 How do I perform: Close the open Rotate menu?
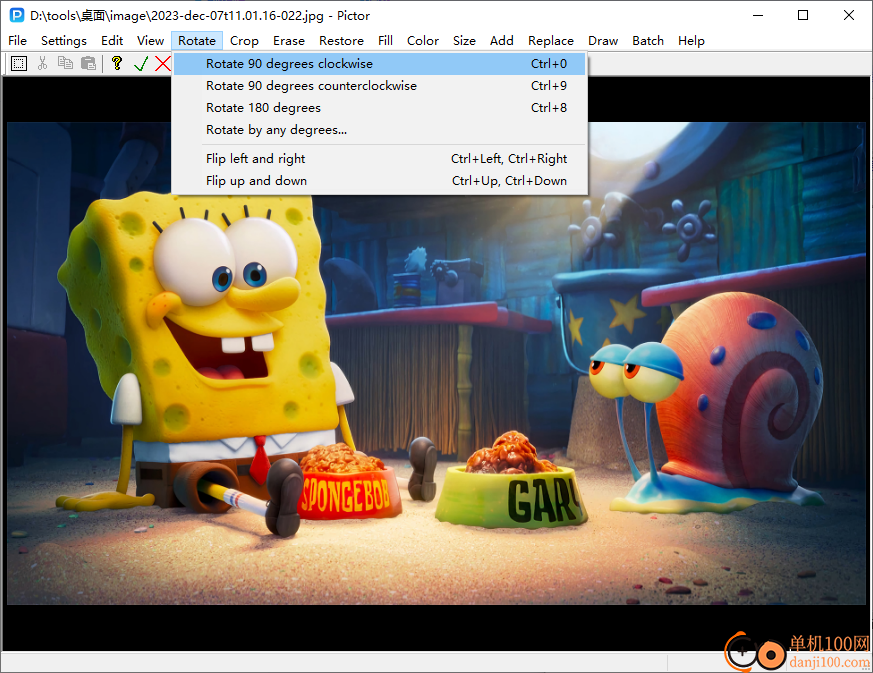(197, 41)
